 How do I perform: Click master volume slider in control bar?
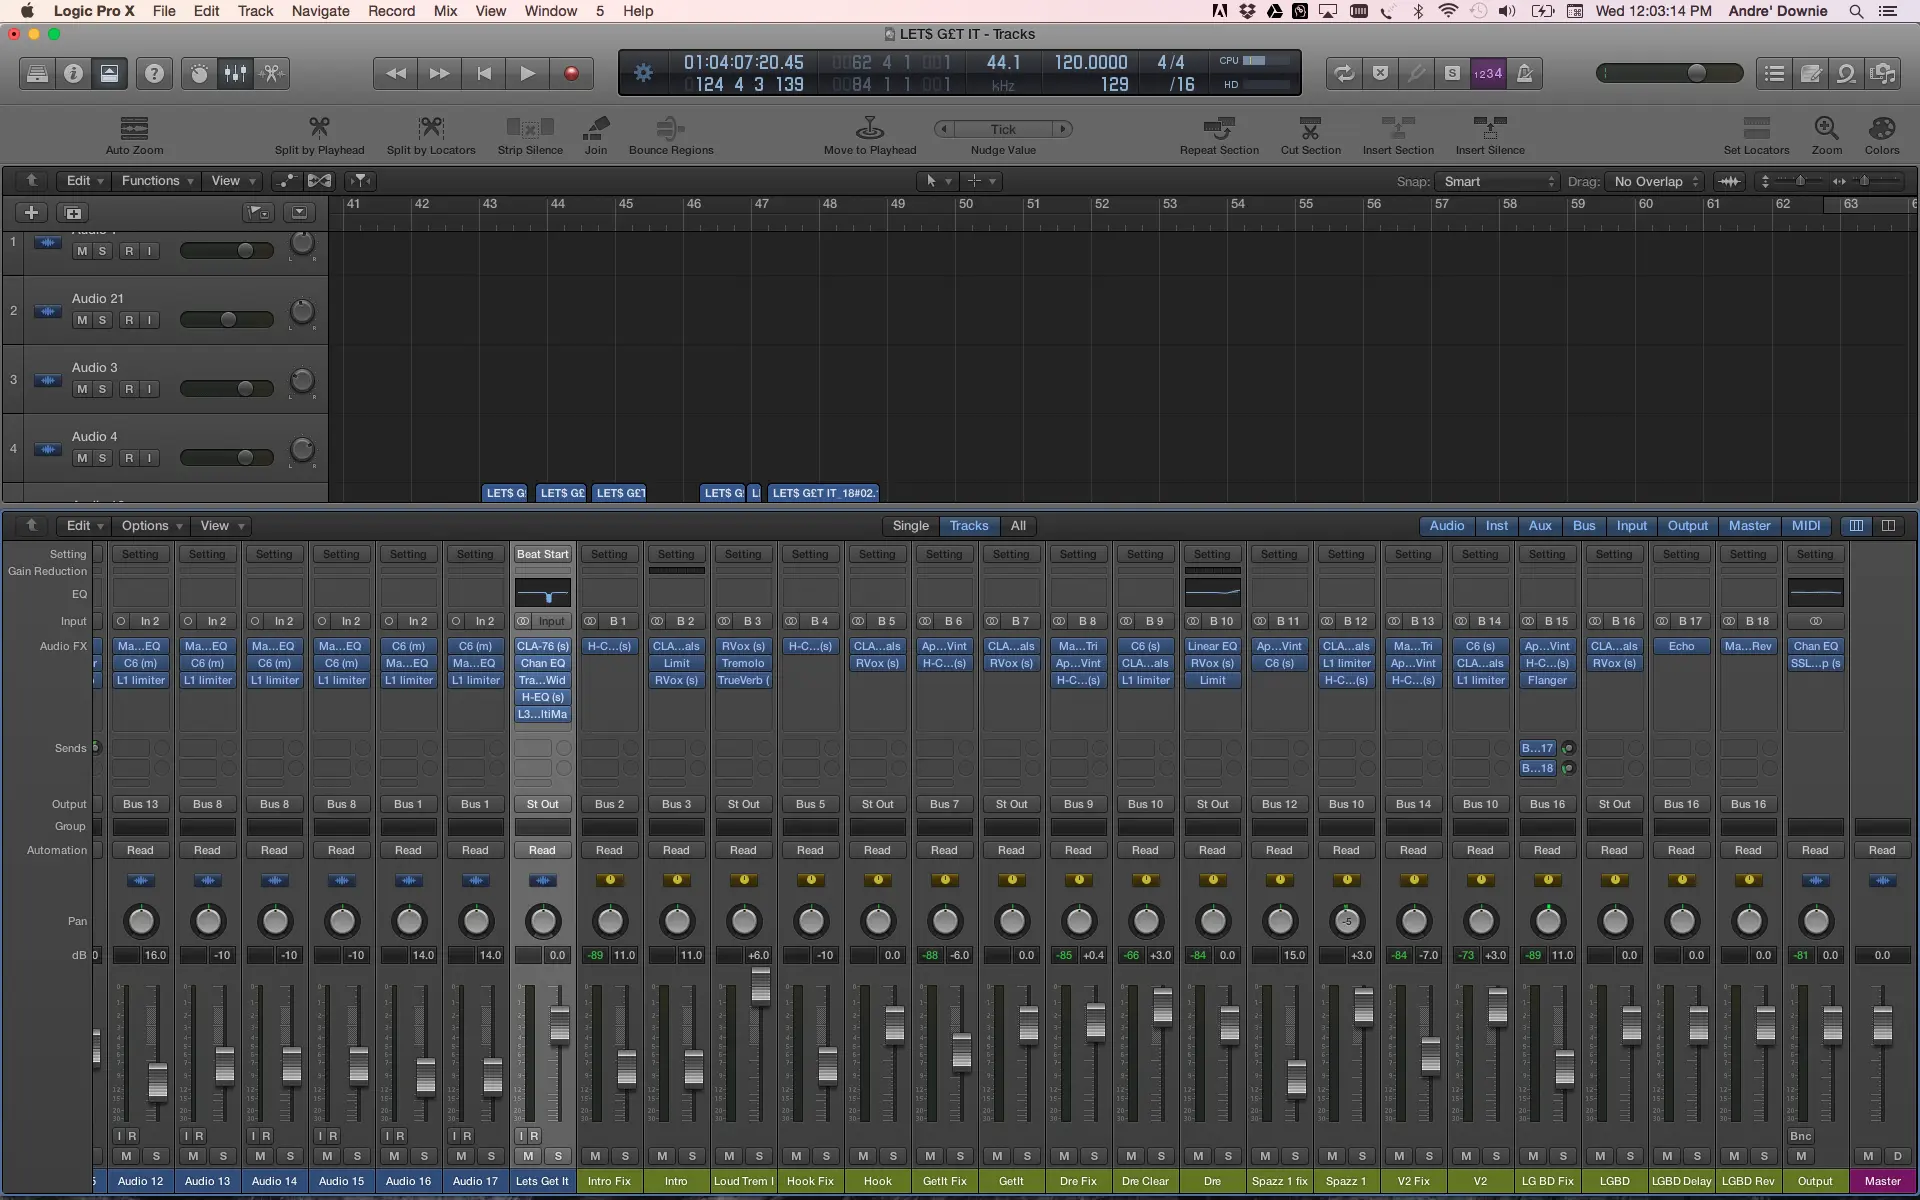(x=1669, y=73)
